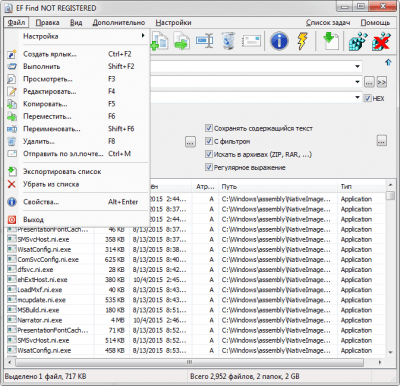This screenshot has height=386, width=400.
Task: Disable Искать в архивах (ZIP, RAR, ...)
Action: [x=209, y=154]
